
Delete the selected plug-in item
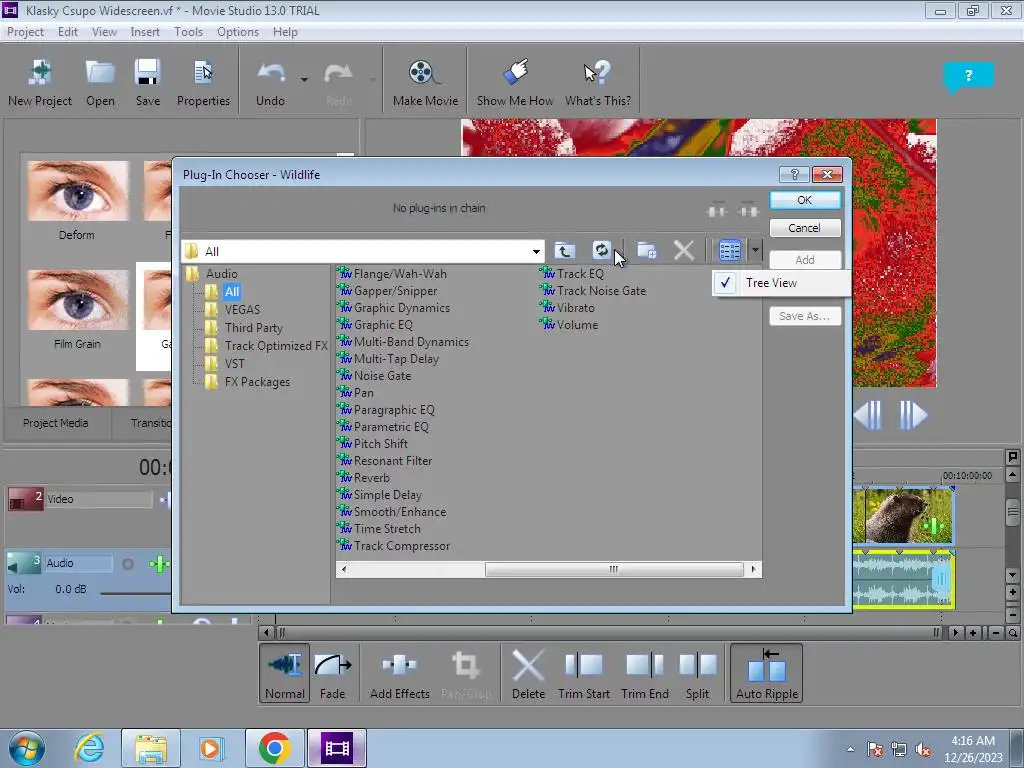click(684, 250)
